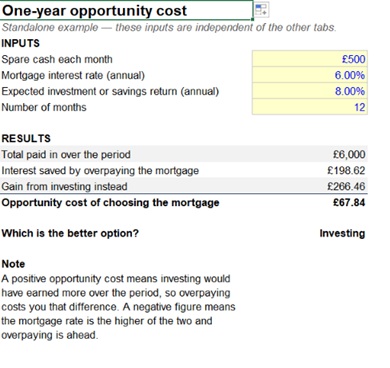Click the Note heading cell
This screenshot has height=368, width=390.
tap(13, 264)
